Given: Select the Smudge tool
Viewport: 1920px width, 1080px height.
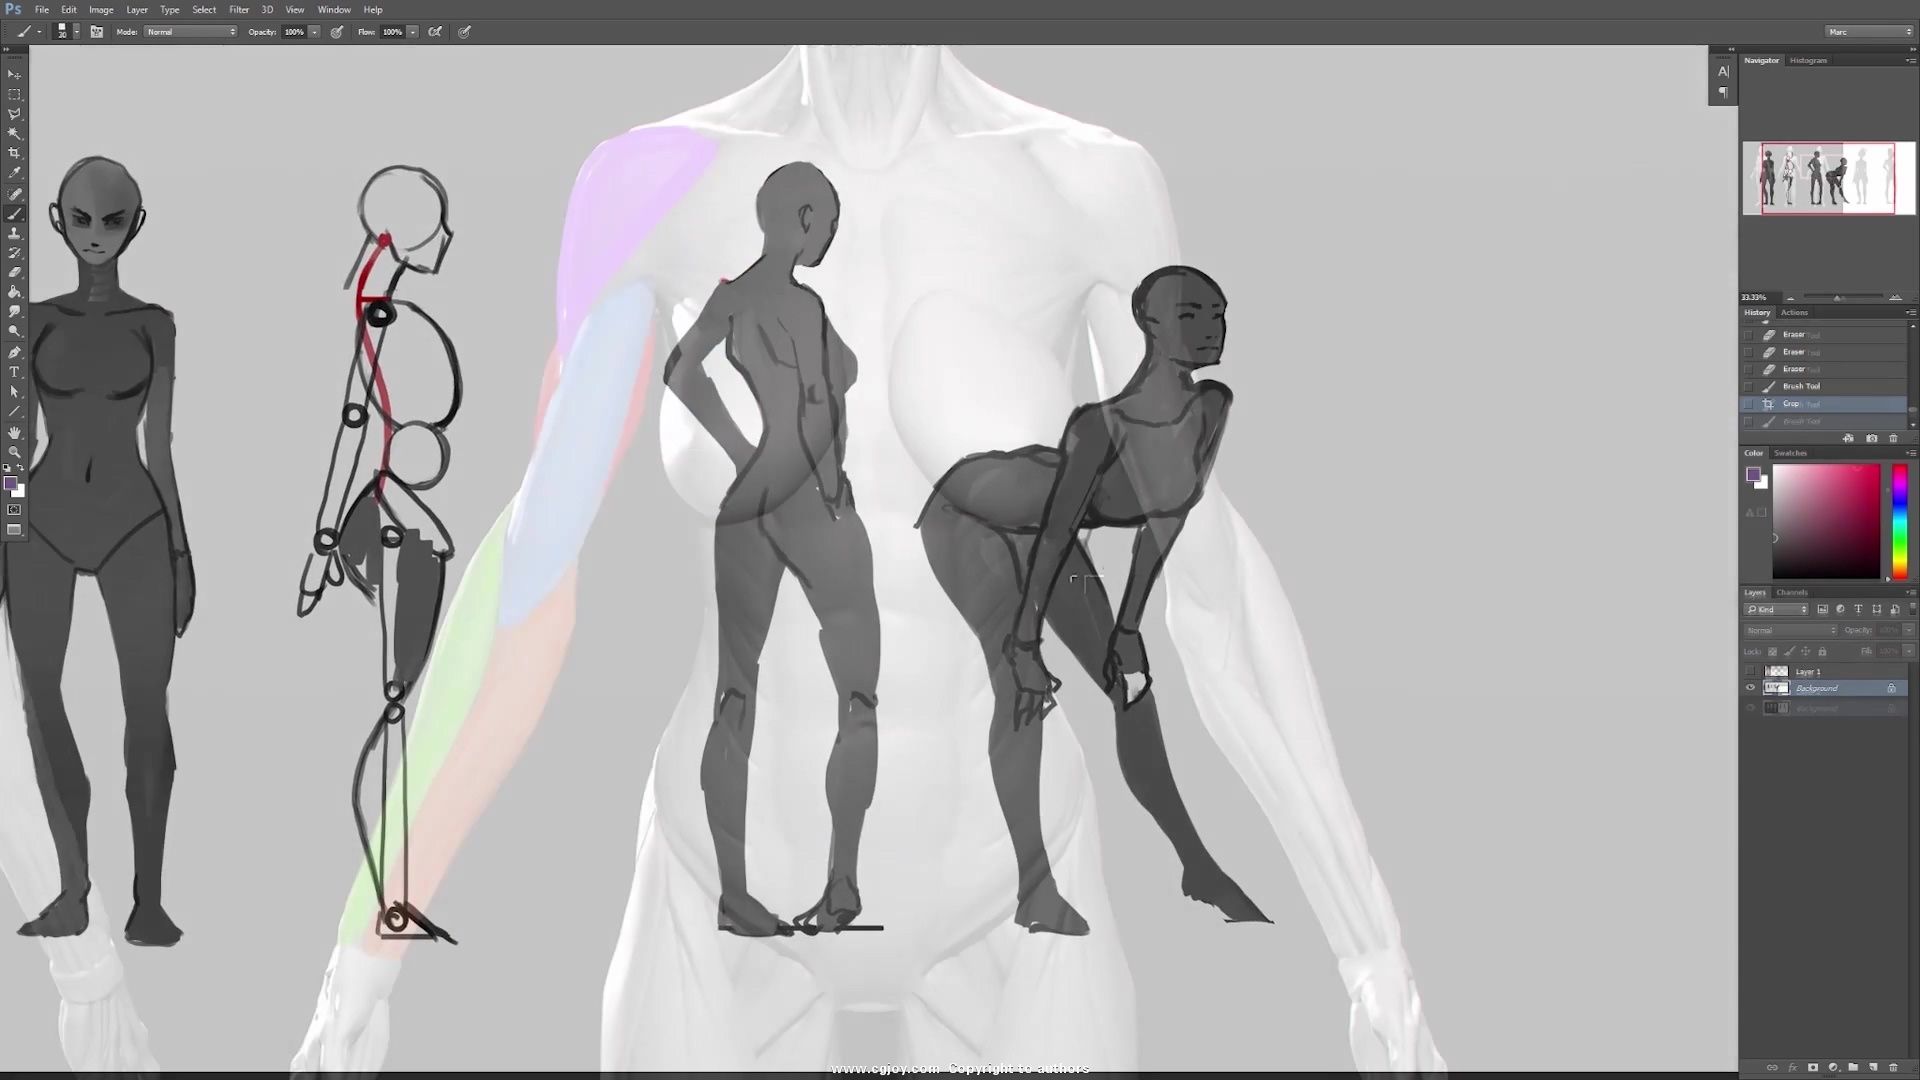Looking at the screenshot, I should click(x=14, y=311).
